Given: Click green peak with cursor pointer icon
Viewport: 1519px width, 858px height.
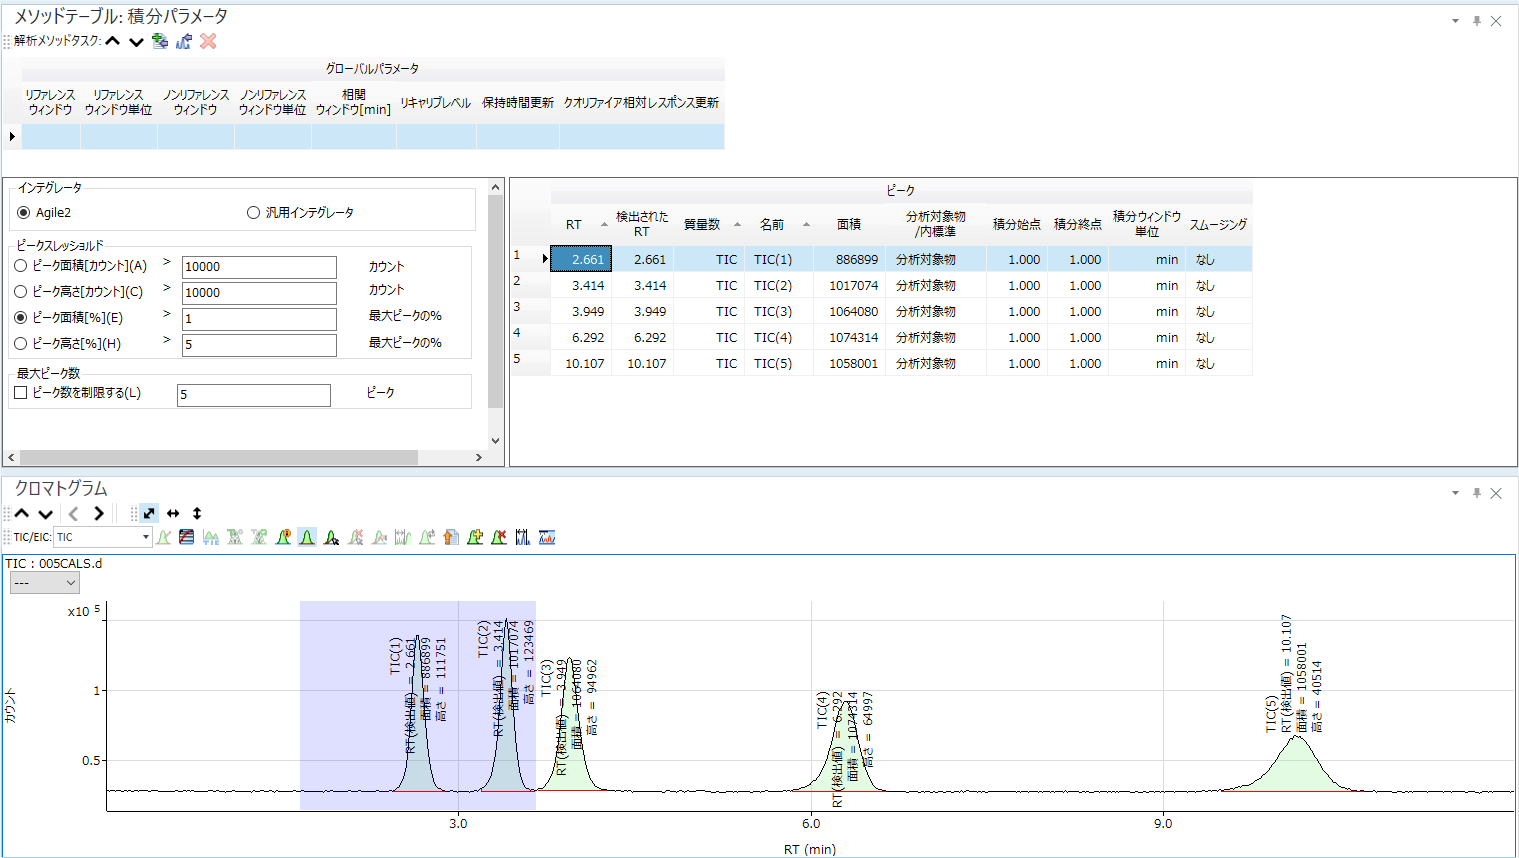Looking at the screenshot, I should pyautogui.click(x=331, y=537).
